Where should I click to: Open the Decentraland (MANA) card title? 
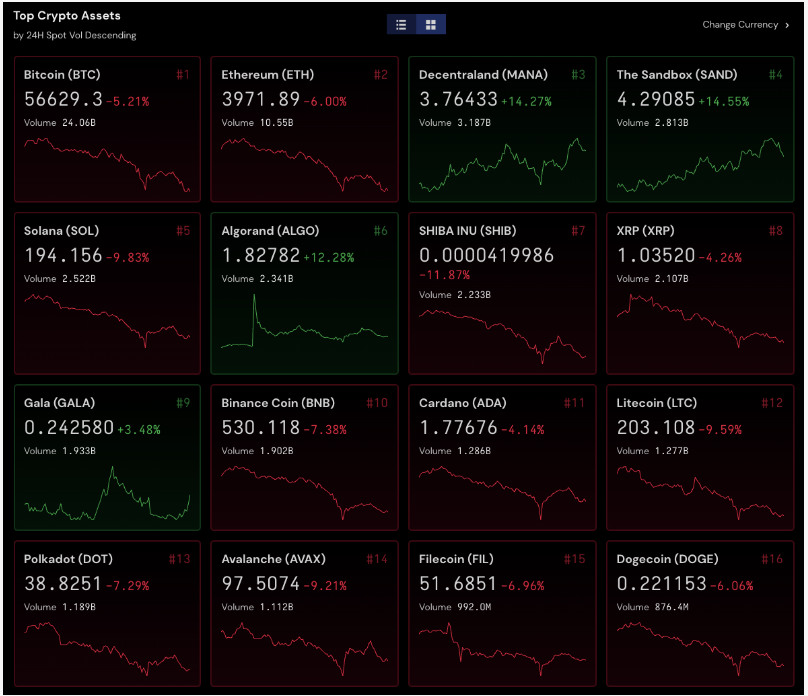pos(483,75)
